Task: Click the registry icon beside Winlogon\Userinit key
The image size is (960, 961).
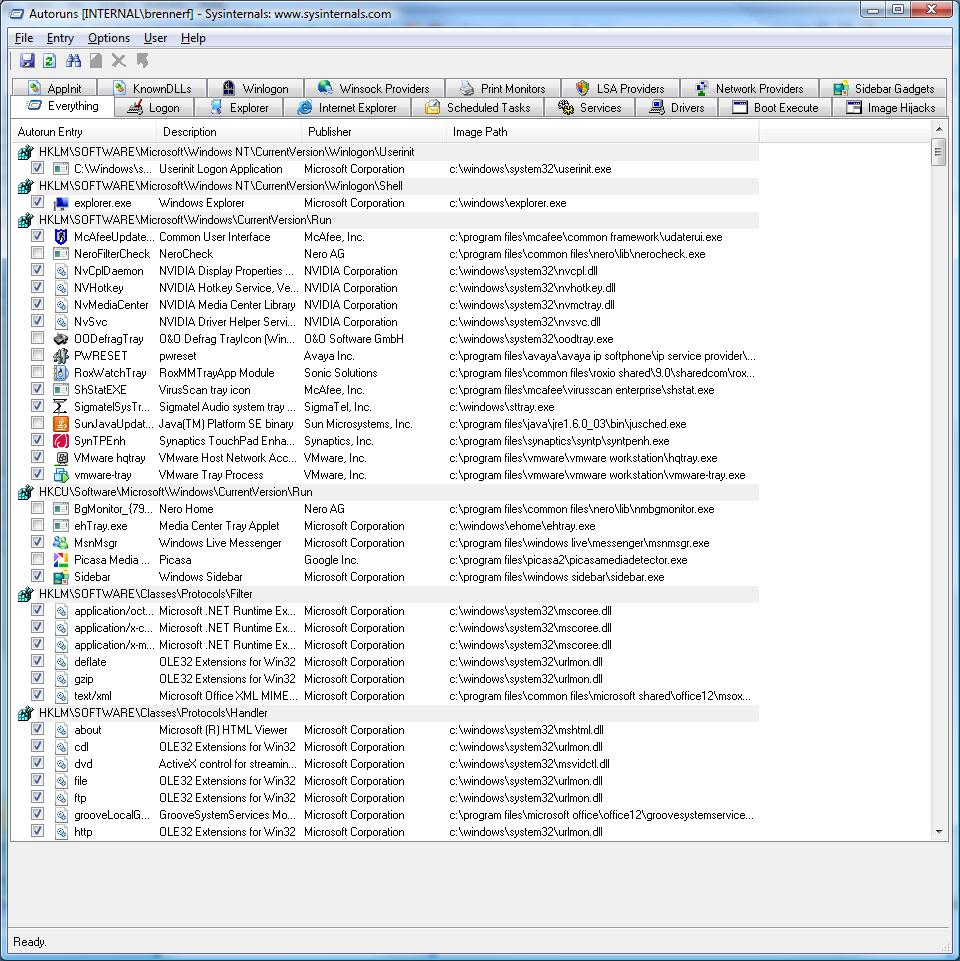Action: click(x=25, y=152)
